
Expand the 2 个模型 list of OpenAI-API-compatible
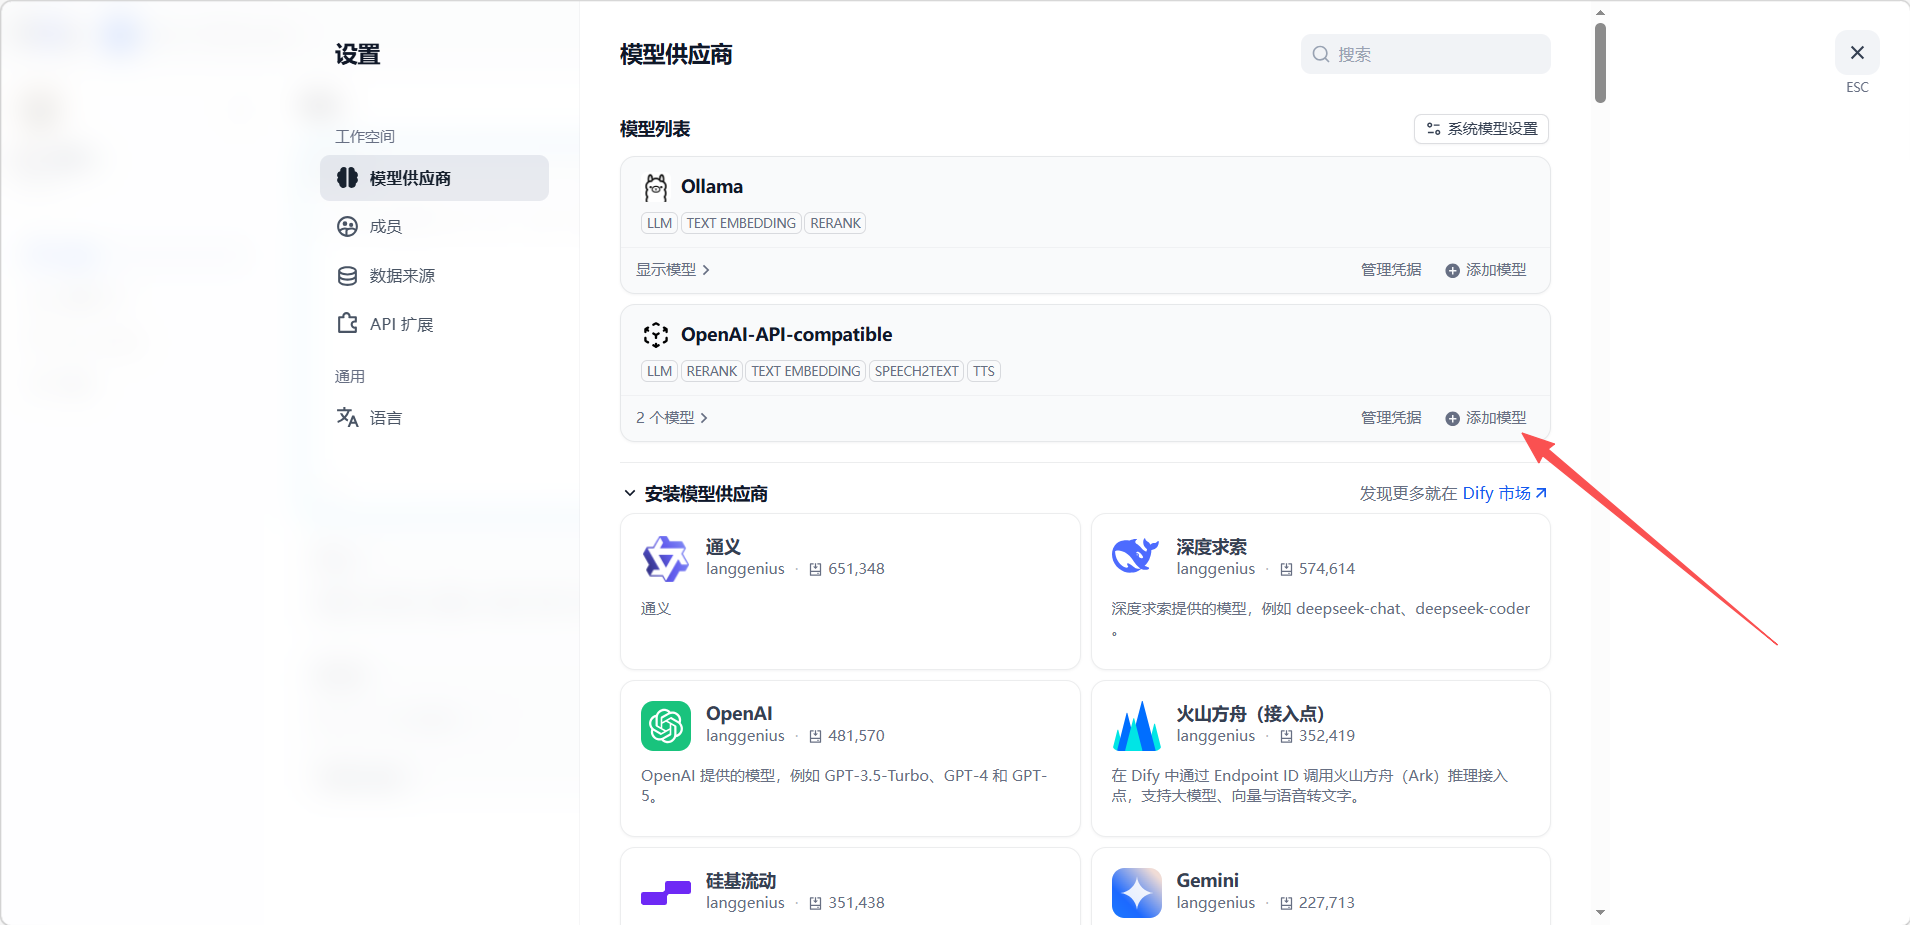pyautogui.click(x=671, y=418)
